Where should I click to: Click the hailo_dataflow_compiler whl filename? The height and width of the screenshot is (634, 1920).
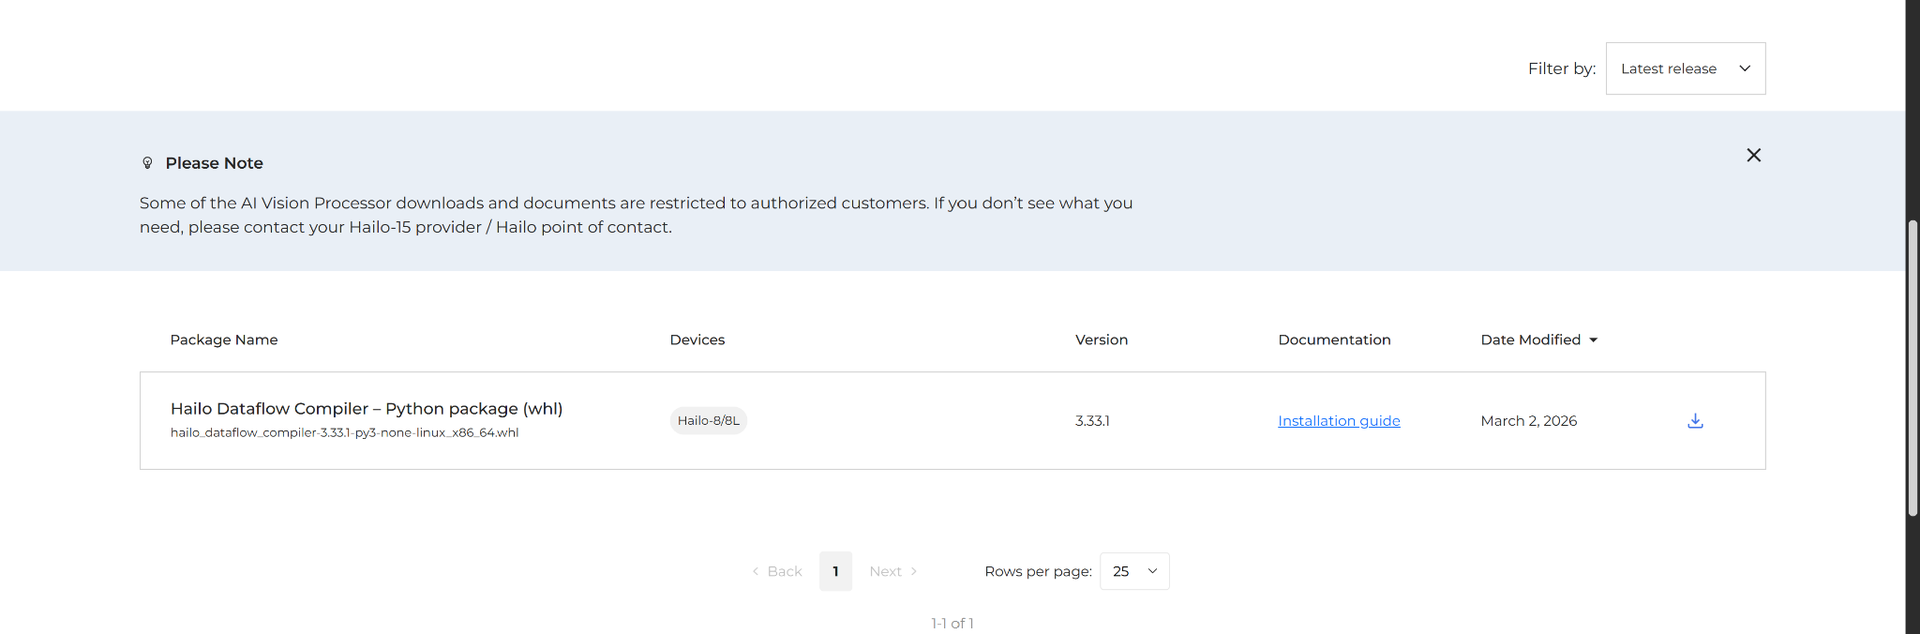344,433
